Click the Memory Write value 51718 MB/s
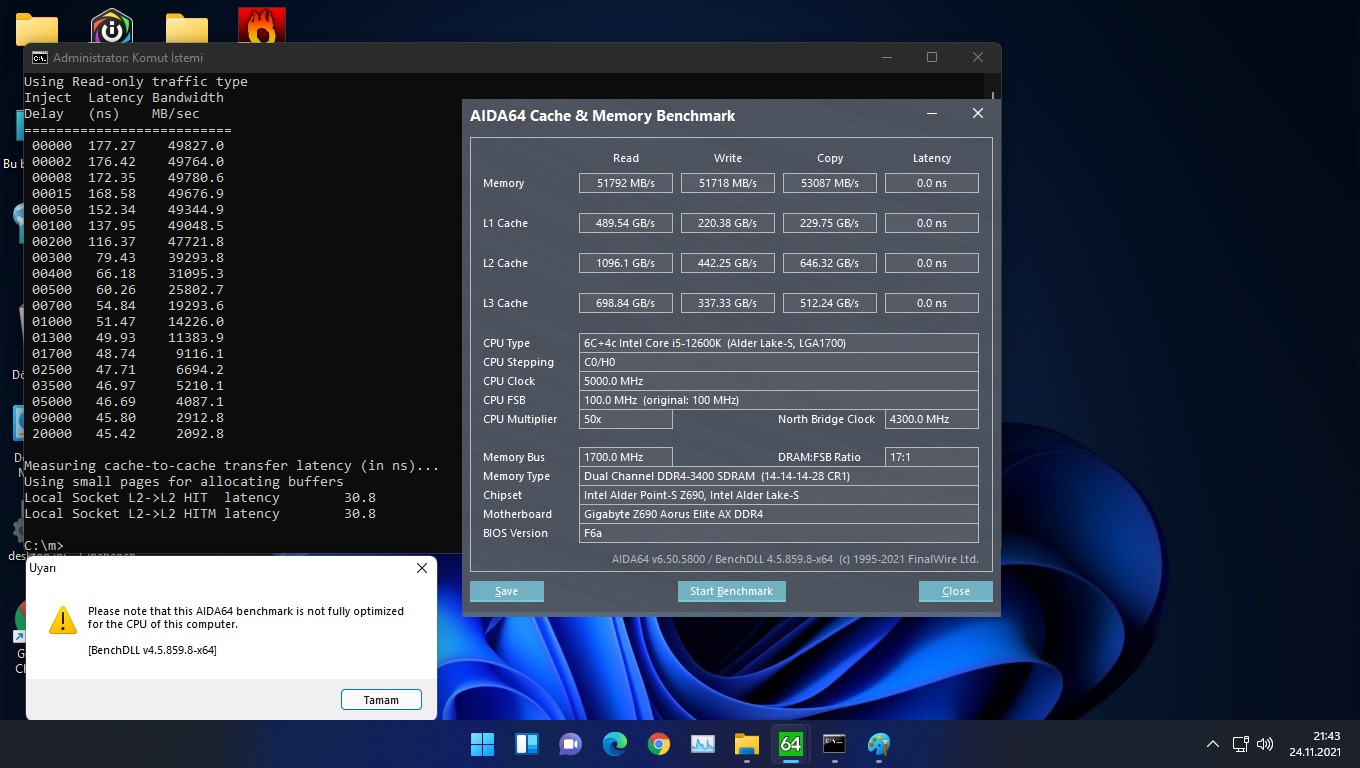This screenshot has width=1360, height=768. click(728, 183)
